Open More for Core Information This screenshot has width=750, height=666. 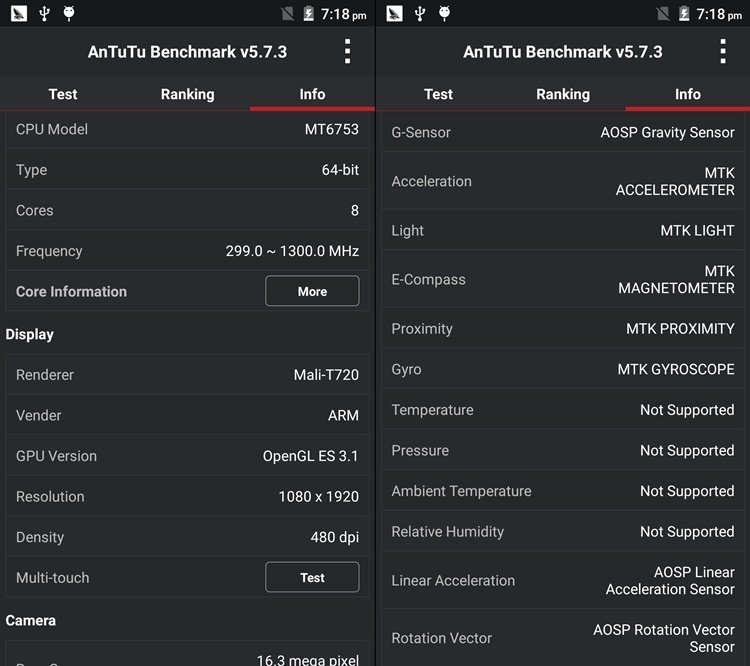pyautogui.click(x=312, y=291)
